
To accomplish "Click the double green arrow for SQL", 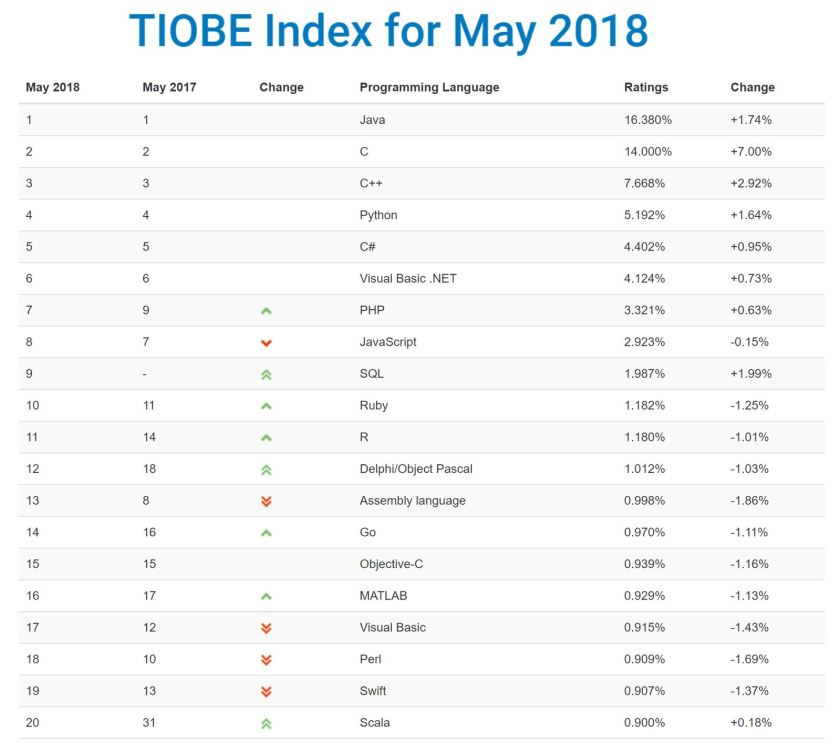I will (266, 374).
